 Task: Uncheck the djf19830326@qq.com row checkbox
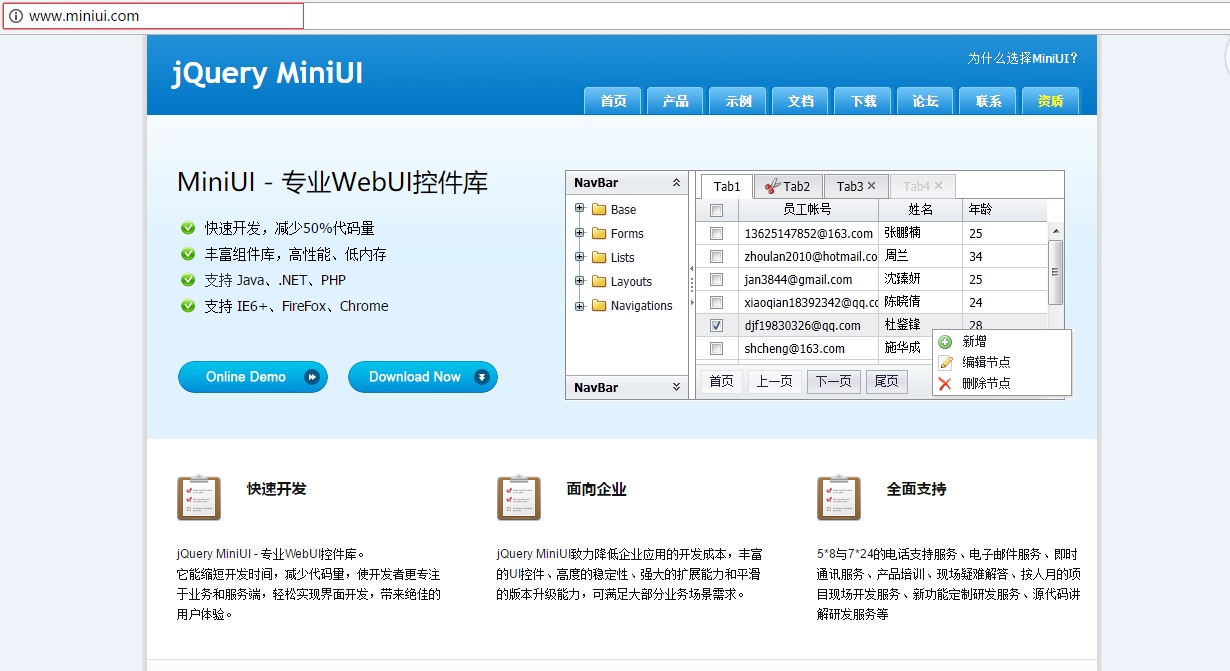[716, 325]
